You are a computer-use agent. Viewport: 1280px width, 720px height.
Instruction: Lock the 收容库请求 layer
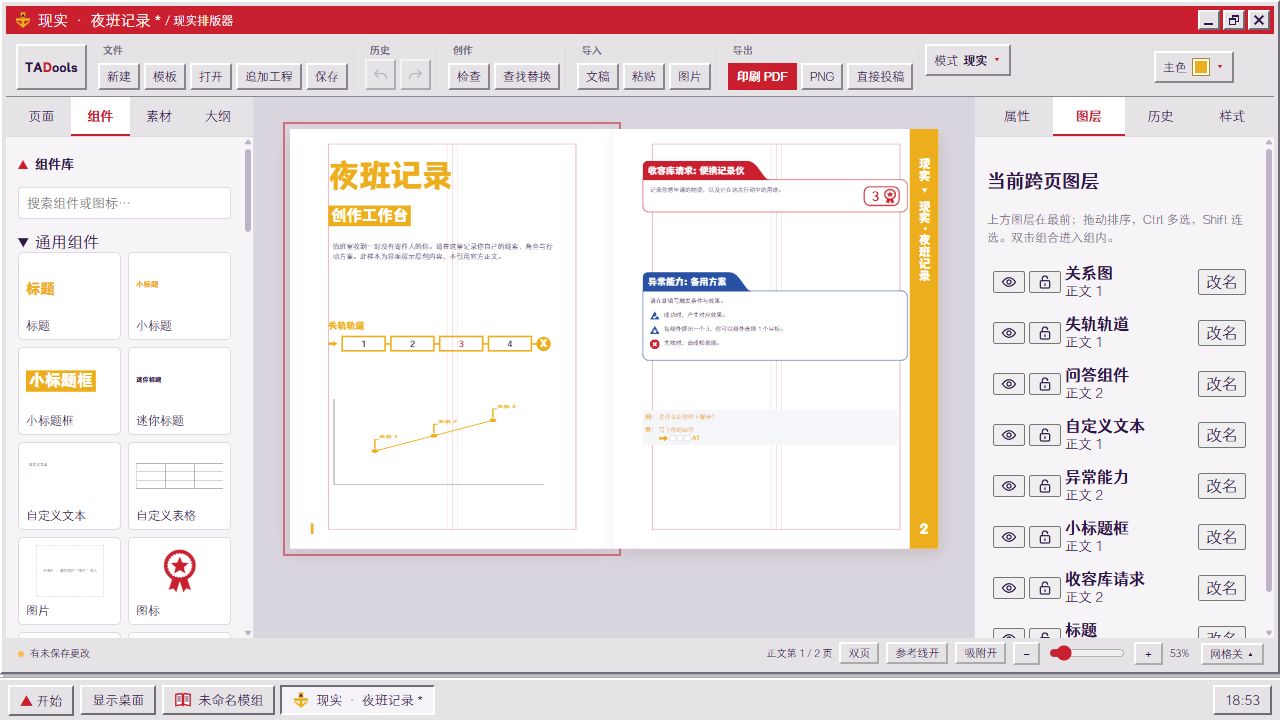tap(1045, 588)
